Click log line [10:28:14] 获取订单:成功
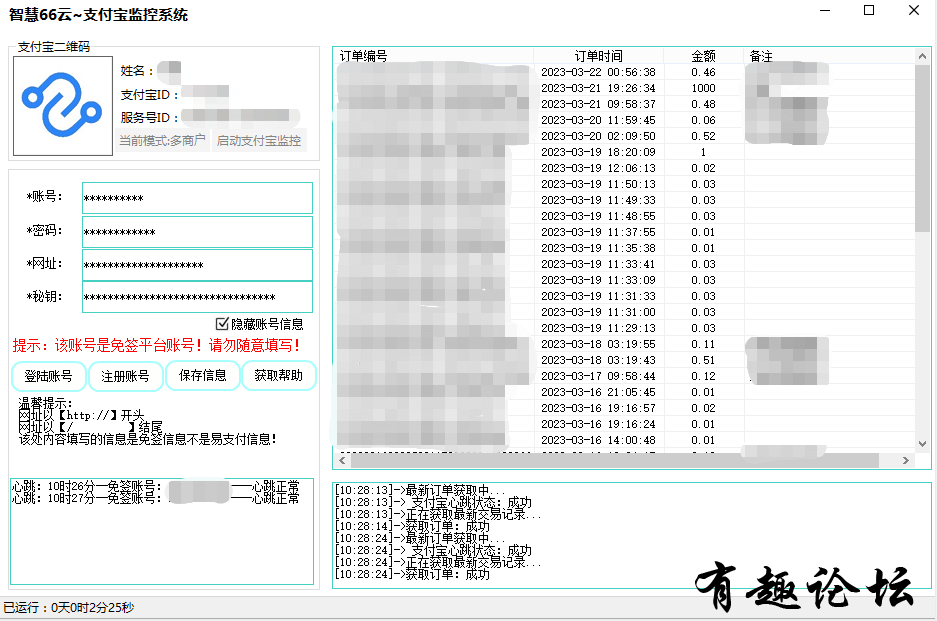The height and width of the screenshot is (621, 937). (x=412, y=527)
